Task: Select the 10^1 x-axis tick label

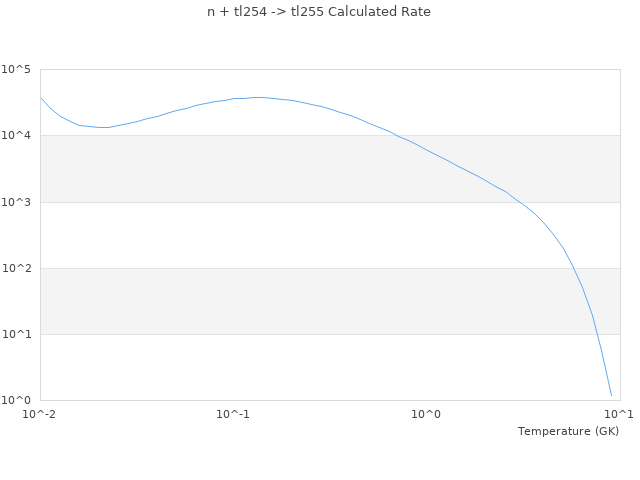Action: point(618,414)
